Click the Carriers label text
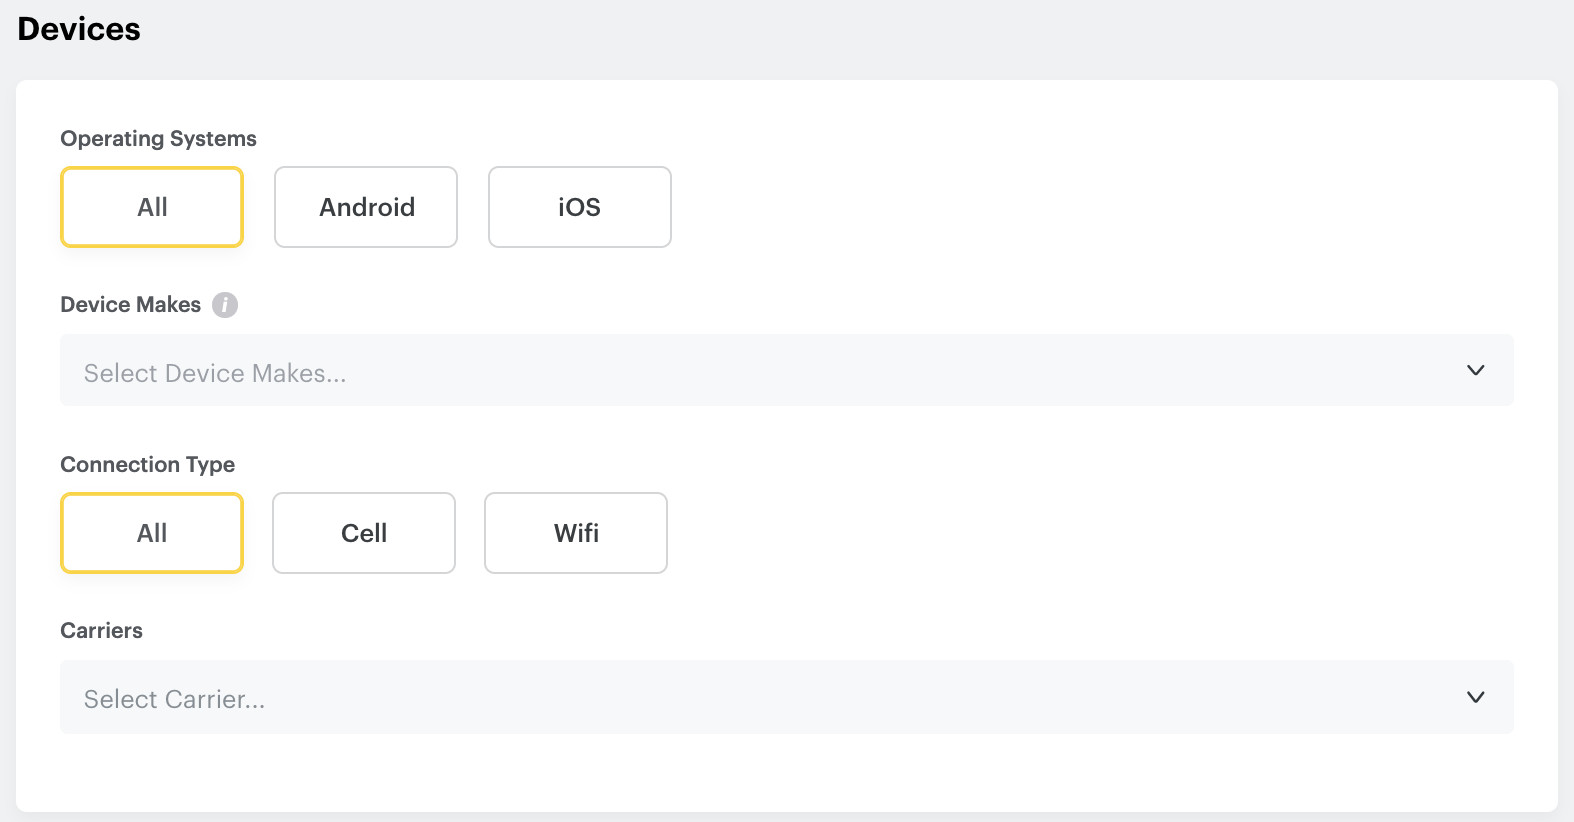1574x822 pixels. pyautogui.click(x=101, y=631)
